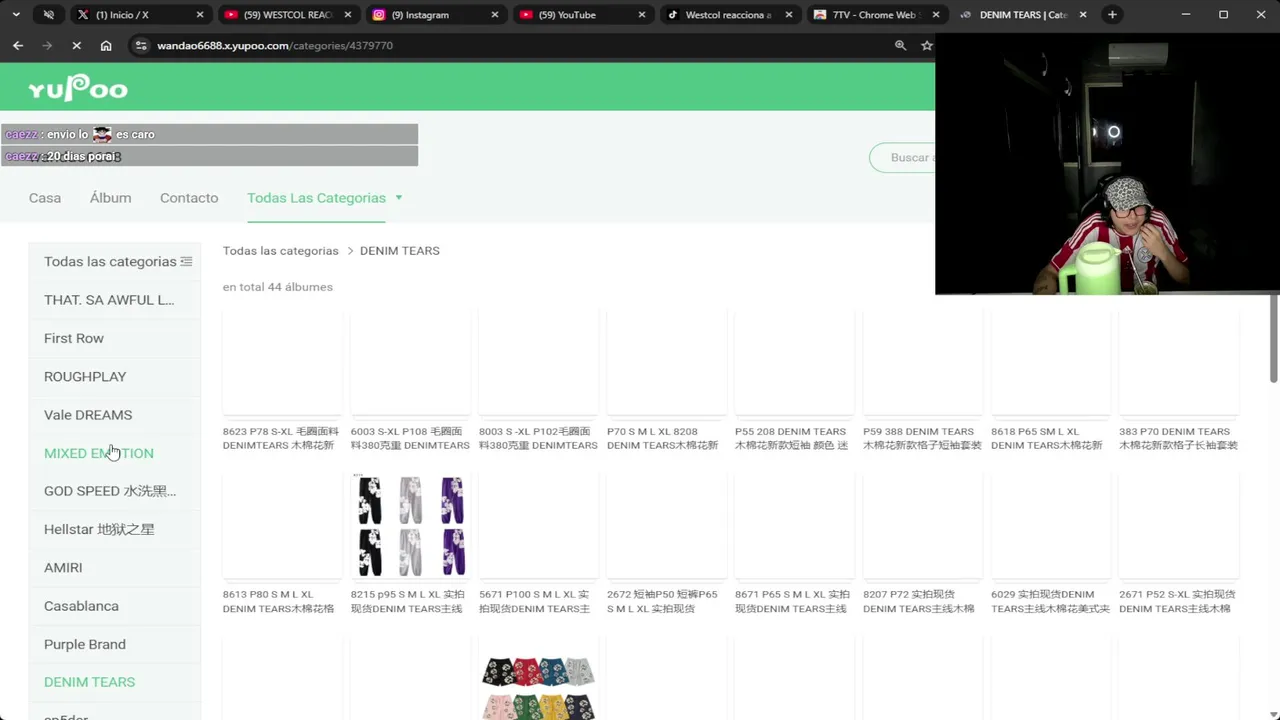Go back to the previous page
This screenshot has width=1280, height=720.
pos(18,46)
